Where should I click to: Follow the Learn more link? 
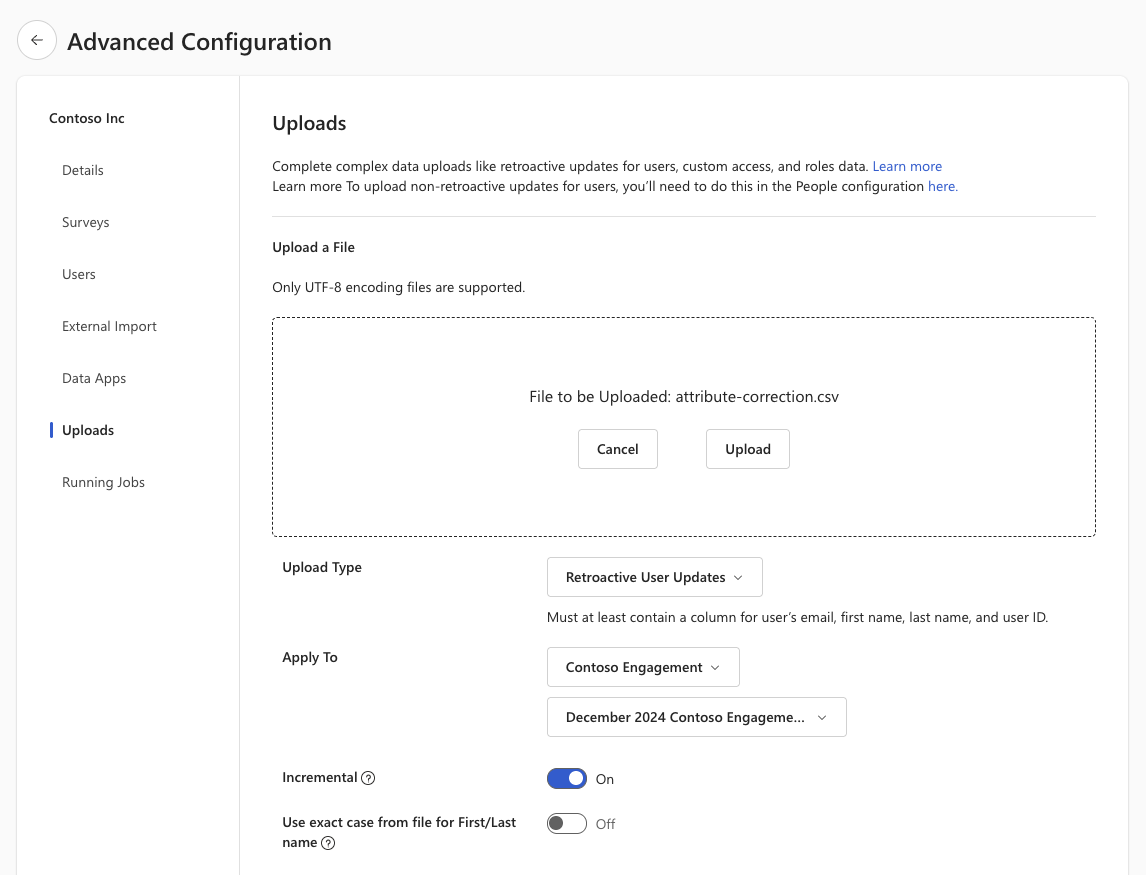(x=907, y=166)
